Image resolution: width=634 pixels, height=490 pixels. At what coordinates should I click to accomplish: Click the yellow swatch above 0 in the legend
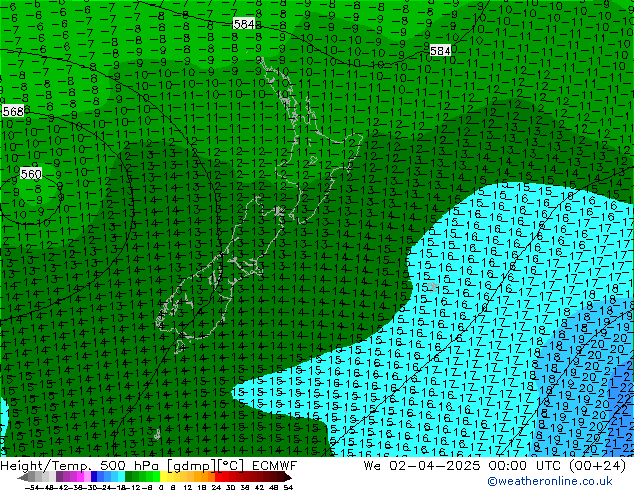click(x=163, y=477)
